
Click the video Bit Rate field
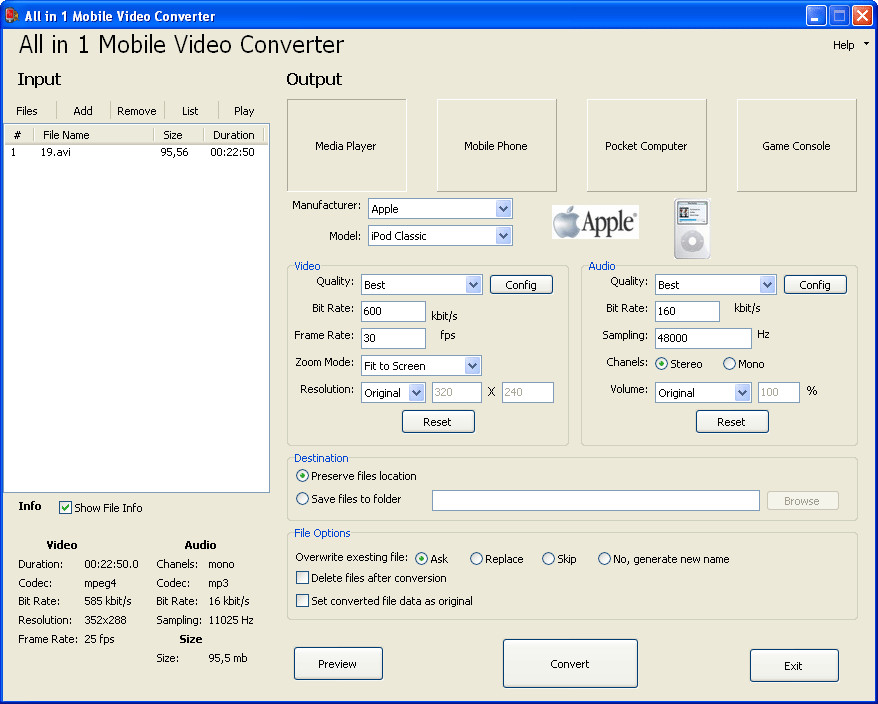[x=393, y=311]
